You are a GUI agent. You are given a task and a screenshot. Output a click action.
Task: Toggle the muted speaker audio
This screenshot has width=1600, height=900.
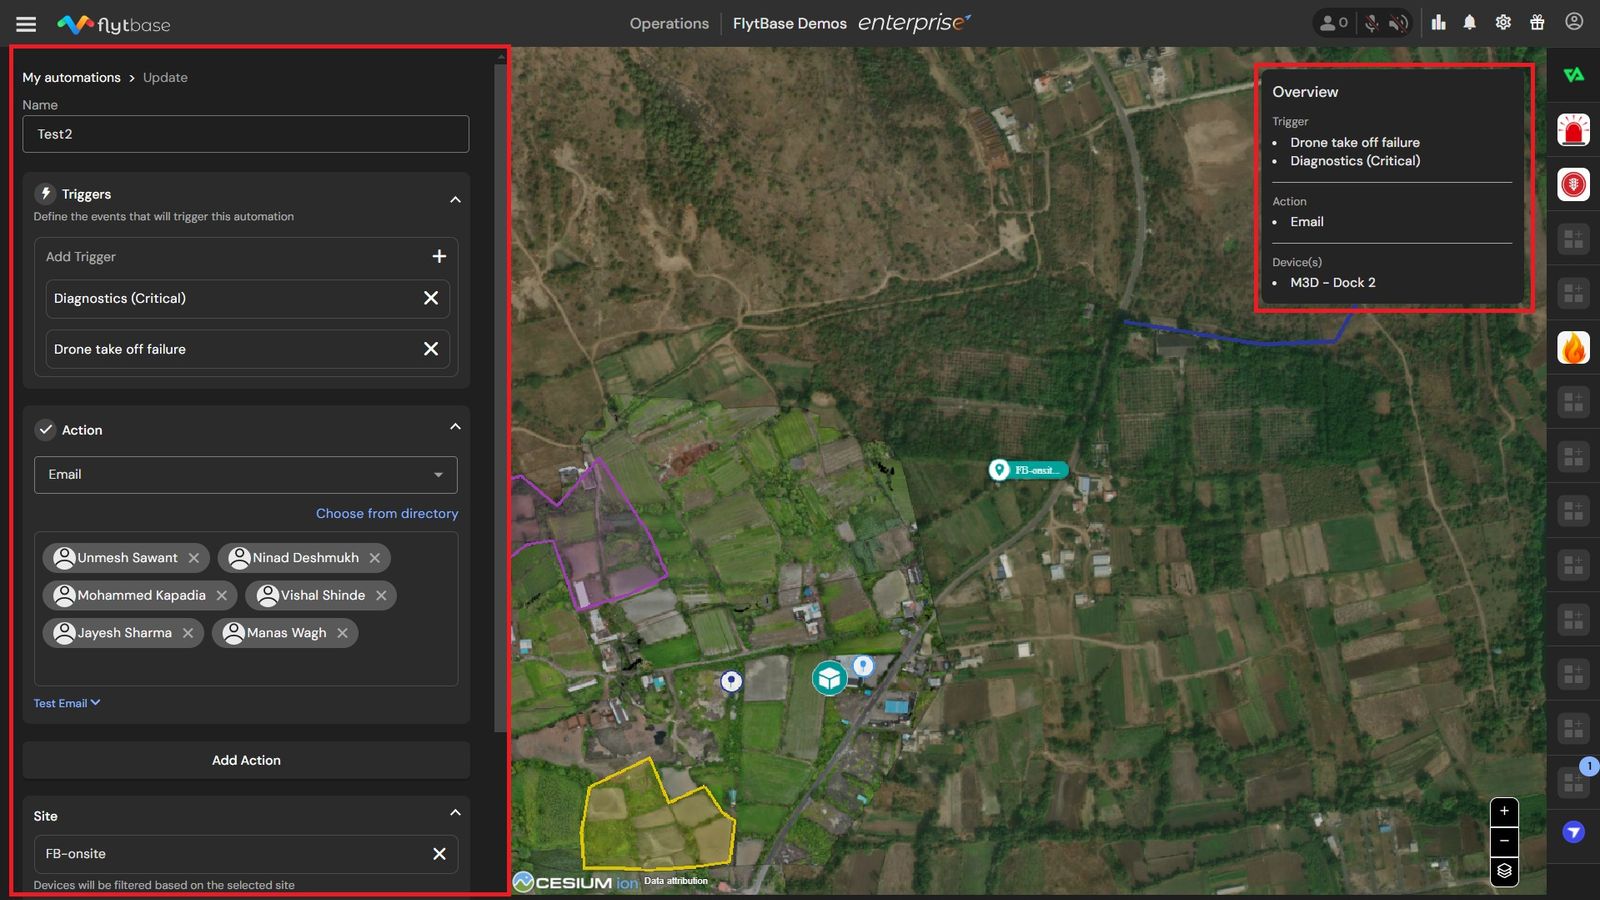[1398, 23]
